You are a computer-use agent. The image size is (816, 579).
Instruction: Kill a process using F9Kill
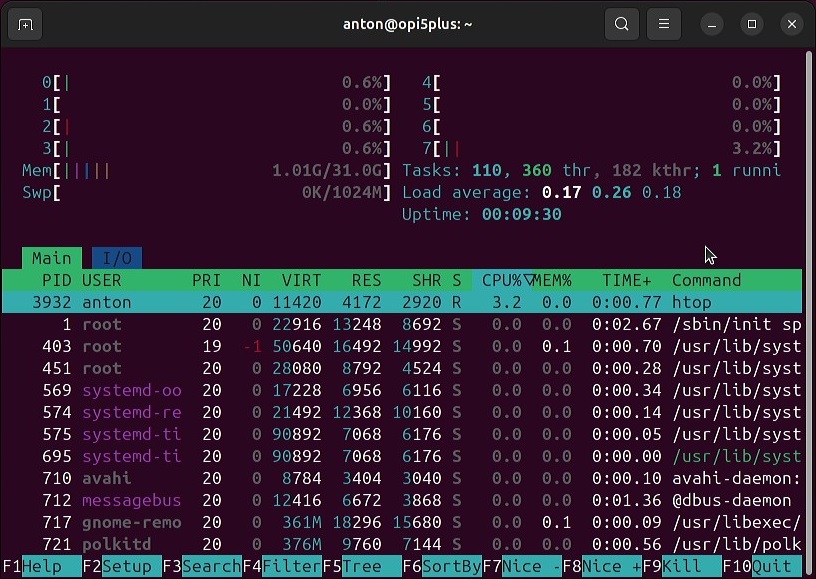(680, 566)
